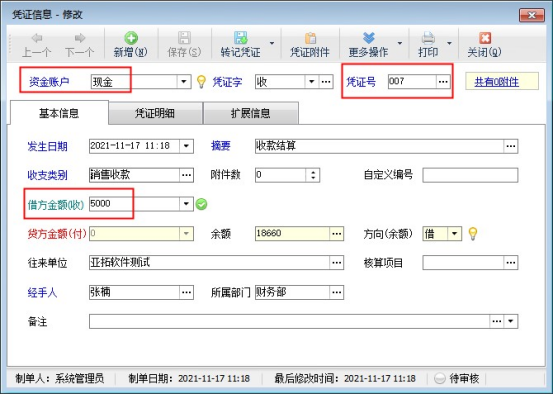Expand the 方向(余额) 借 dropdown
The width and height of the screenshot is (554, 394).
(x=454, y=234)
